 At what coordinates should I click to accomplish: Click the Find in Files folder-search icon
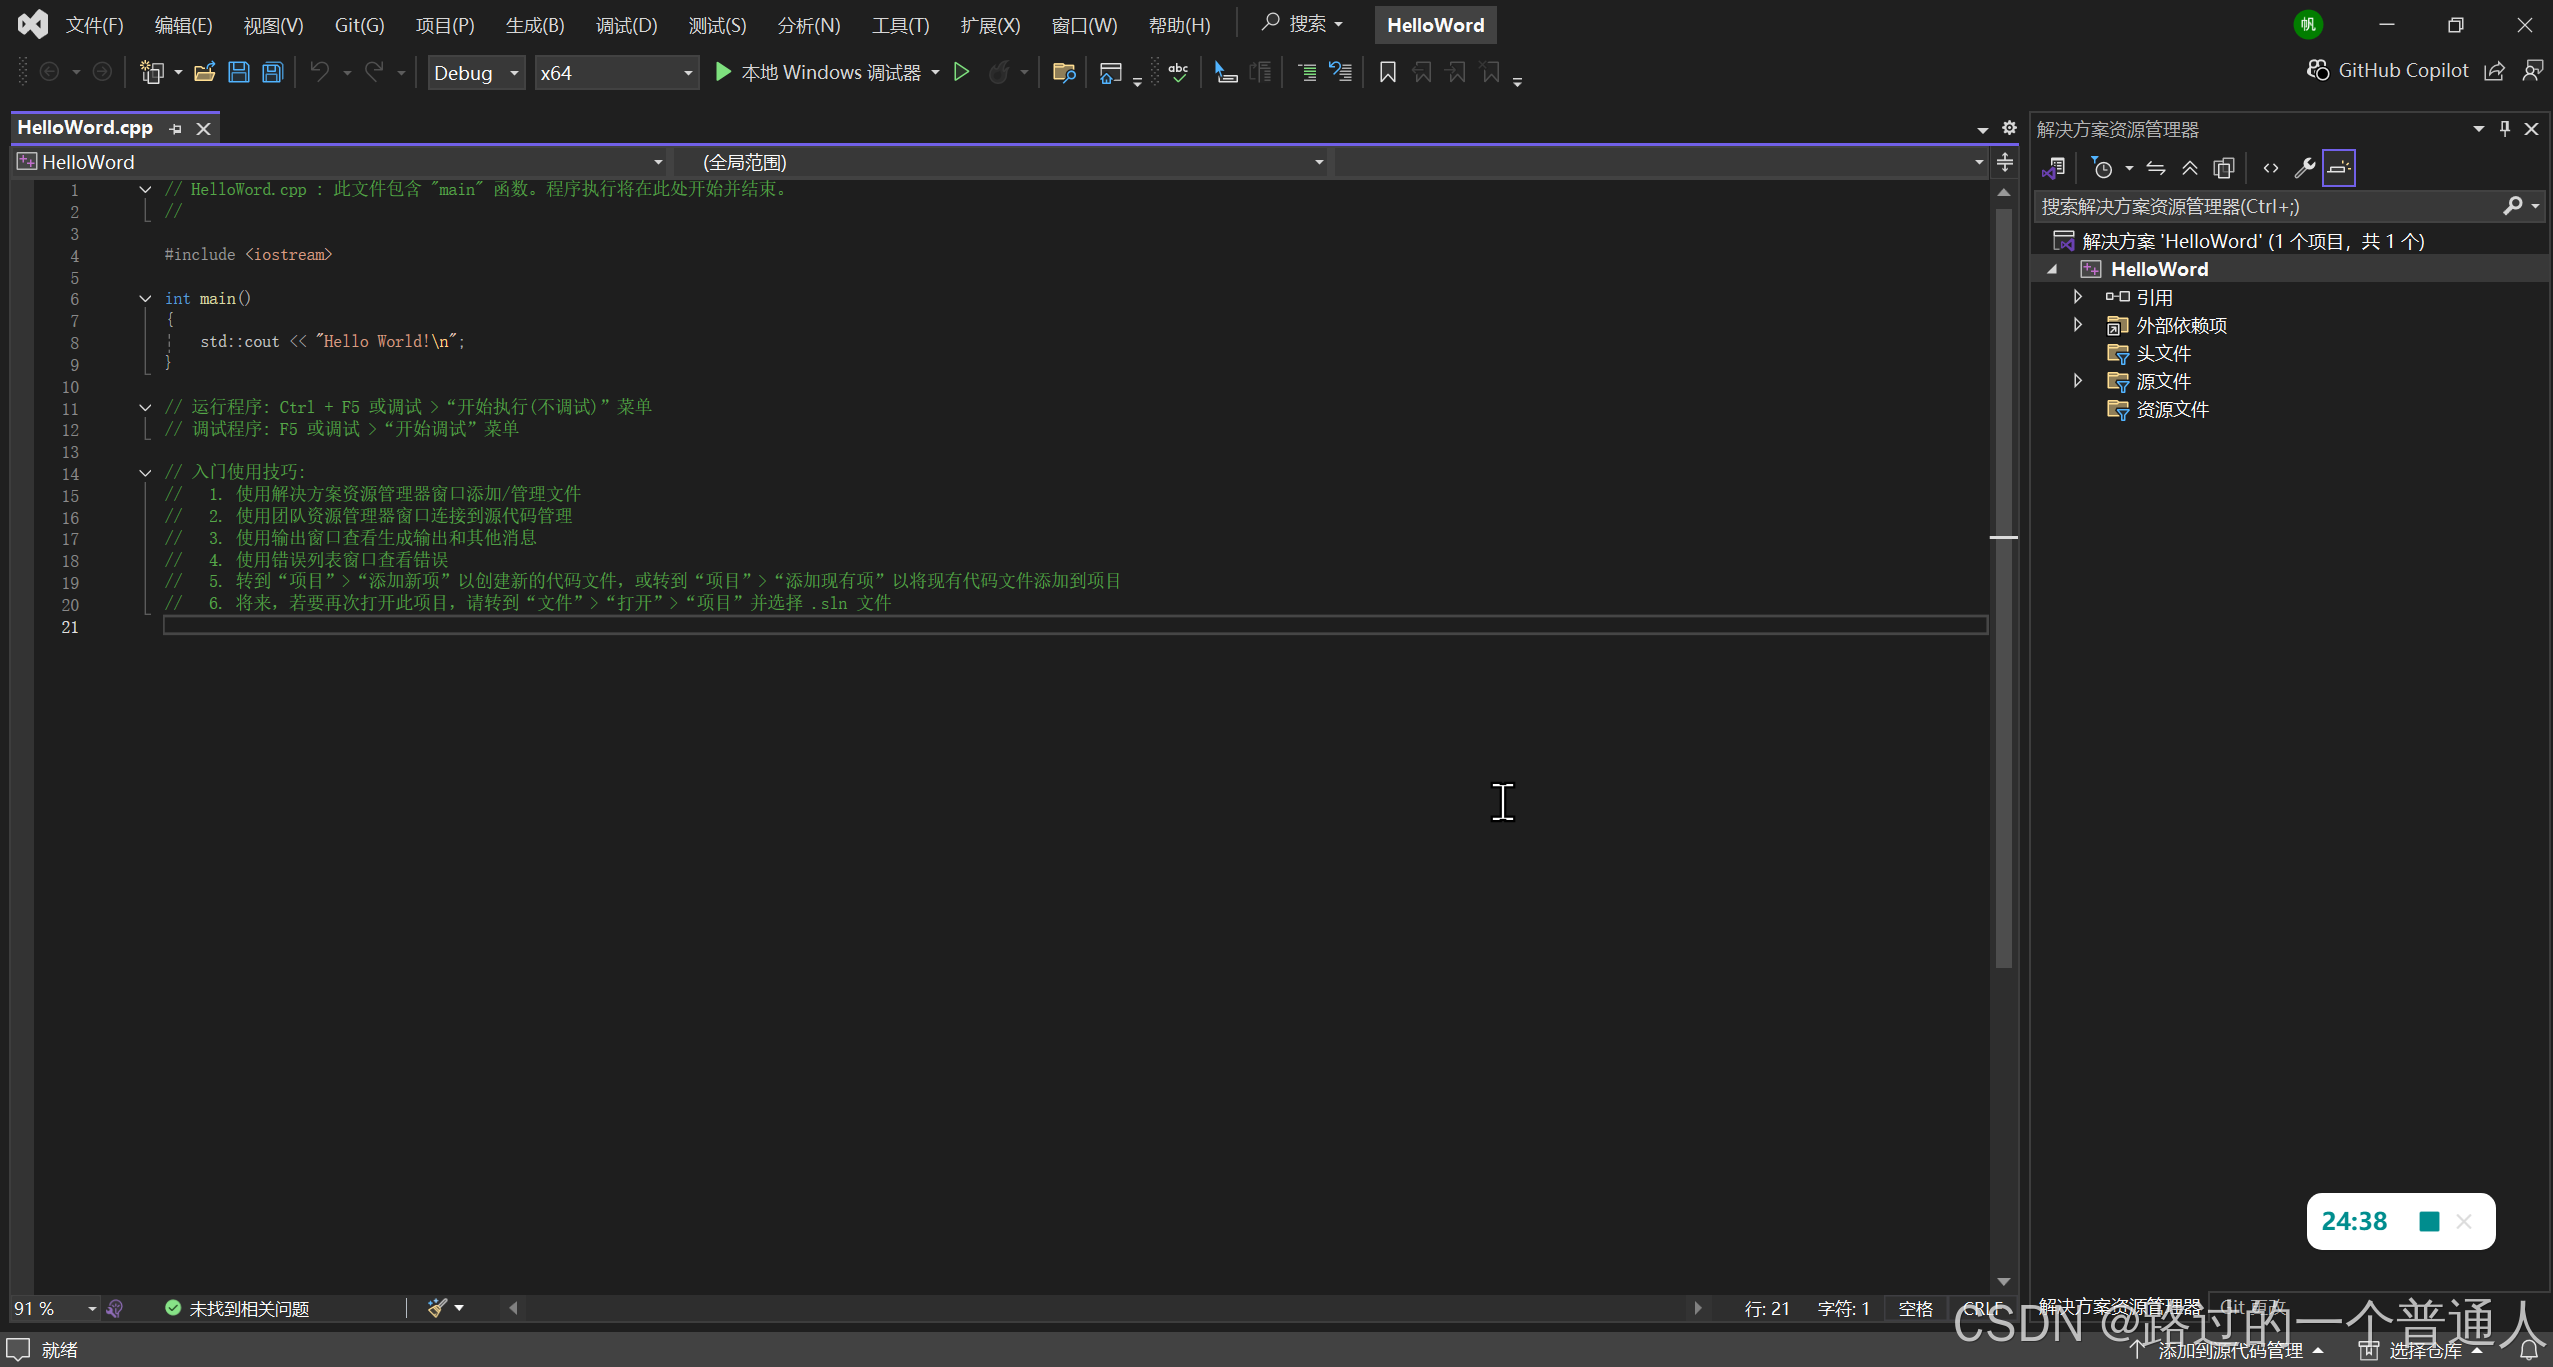click(x=1063, y=72)
